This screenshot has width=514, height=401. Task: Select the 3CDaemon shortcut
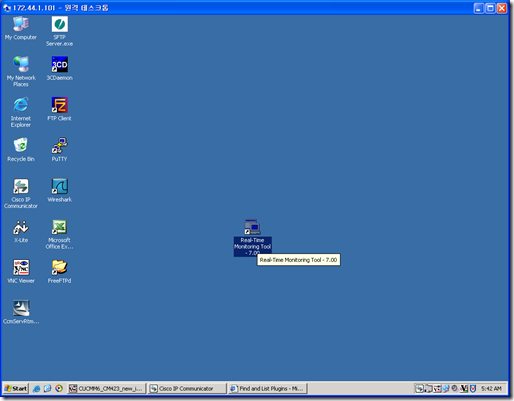[x=59, y=69]
